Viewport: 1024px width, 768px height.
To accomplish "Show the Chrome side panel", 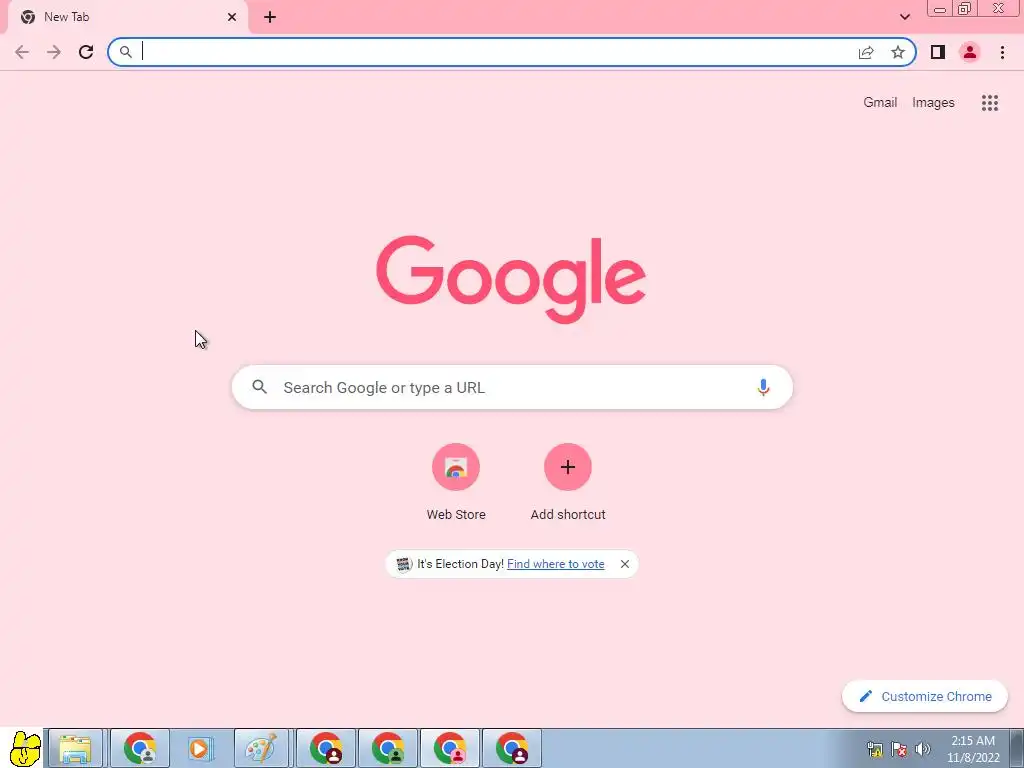I will (x=938, y=52).
